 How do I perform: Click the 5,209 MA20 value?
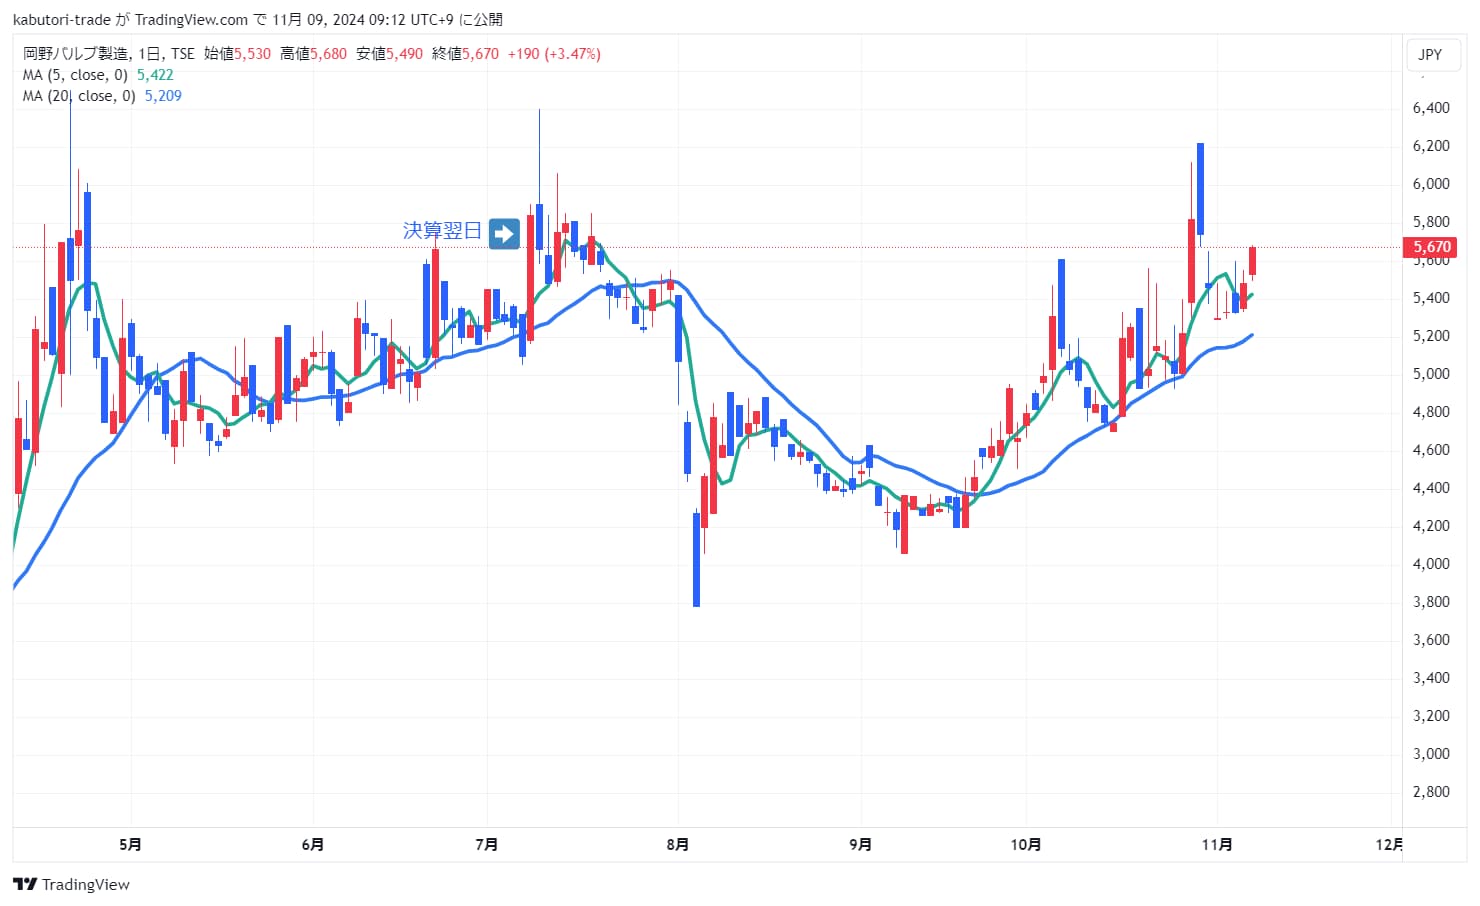click(163, 96)
